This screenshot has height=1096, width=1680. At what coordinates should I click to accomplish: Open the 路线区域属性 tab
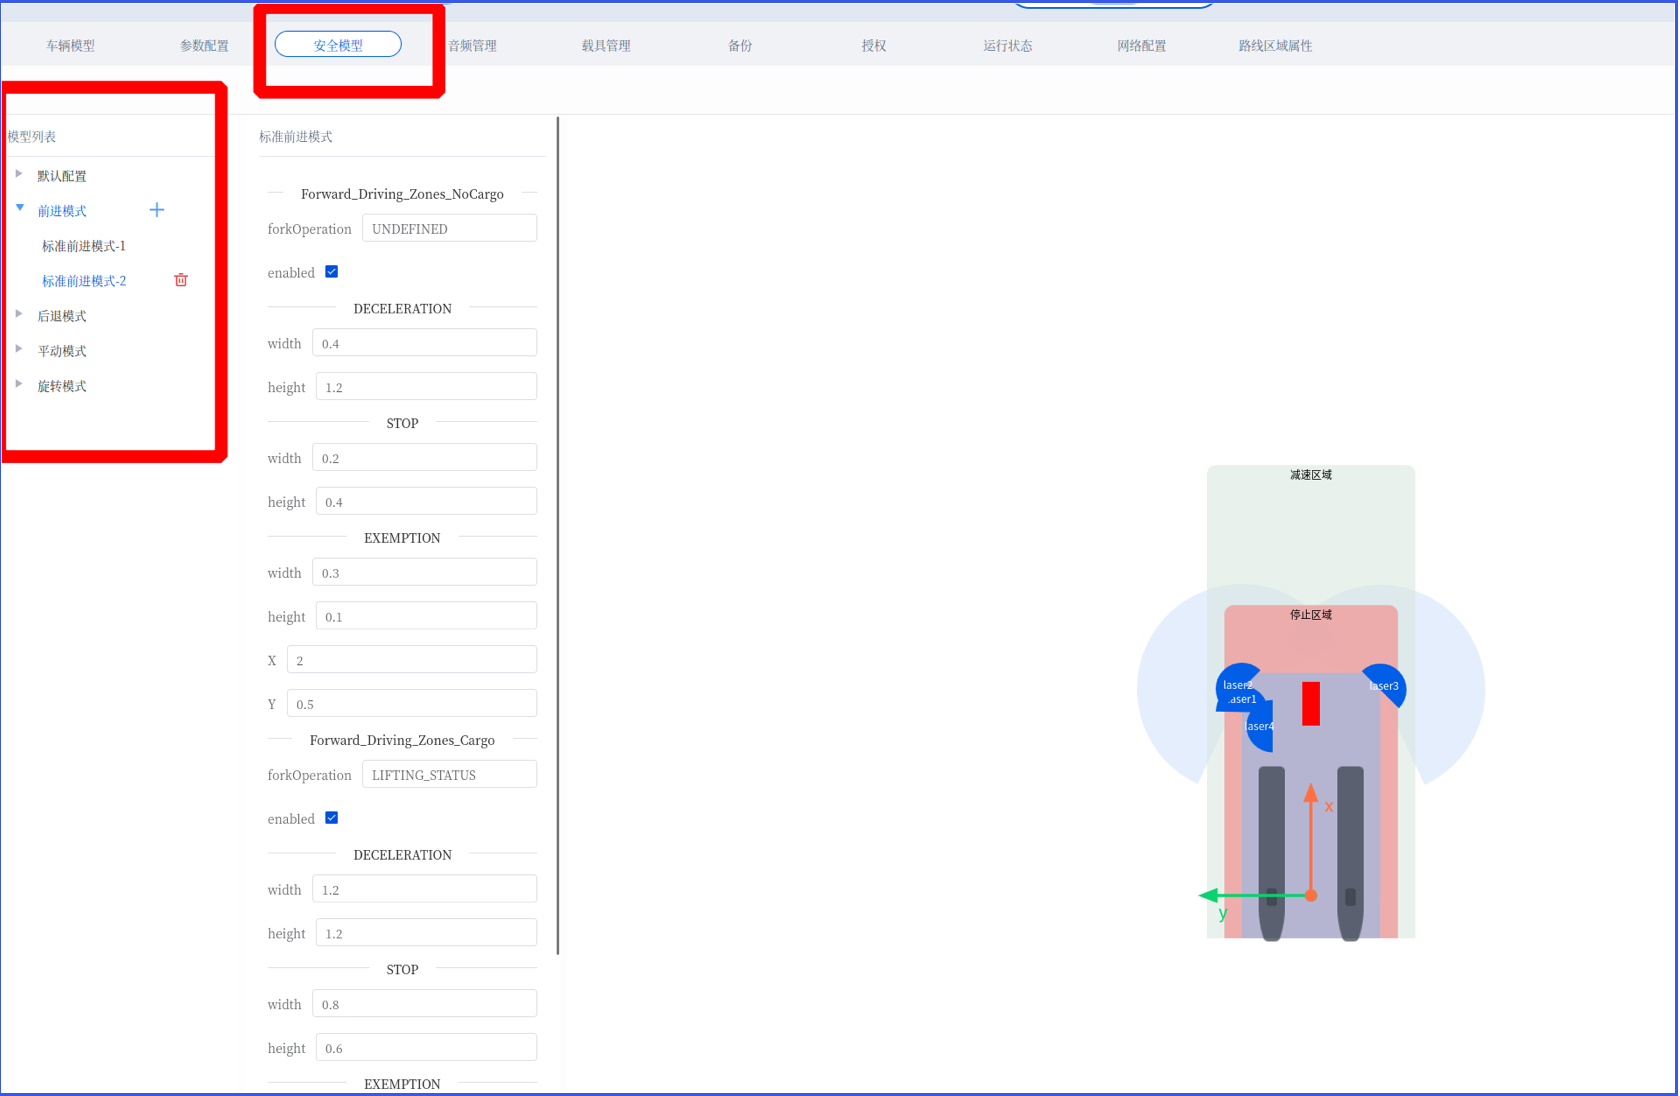point(1275,45)
